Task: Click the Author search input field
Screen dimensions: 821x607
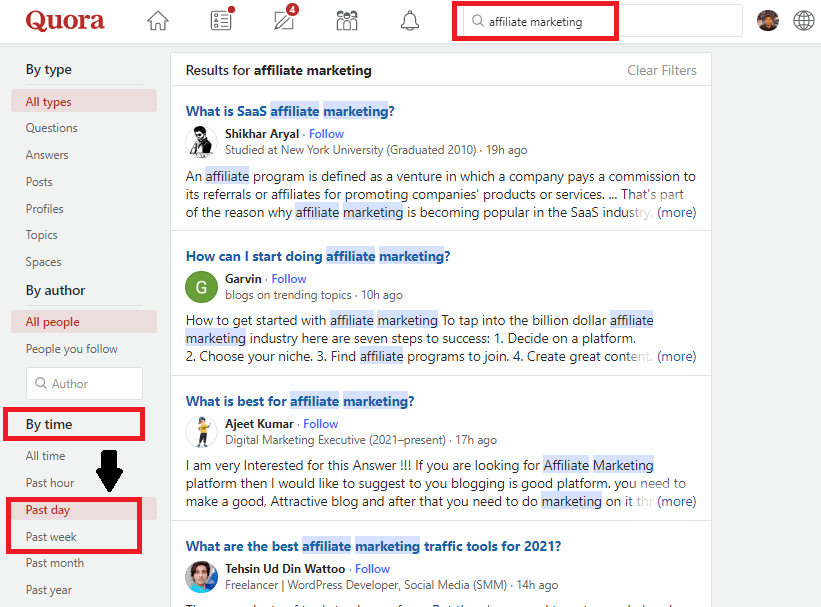Action: pos(84,383)
